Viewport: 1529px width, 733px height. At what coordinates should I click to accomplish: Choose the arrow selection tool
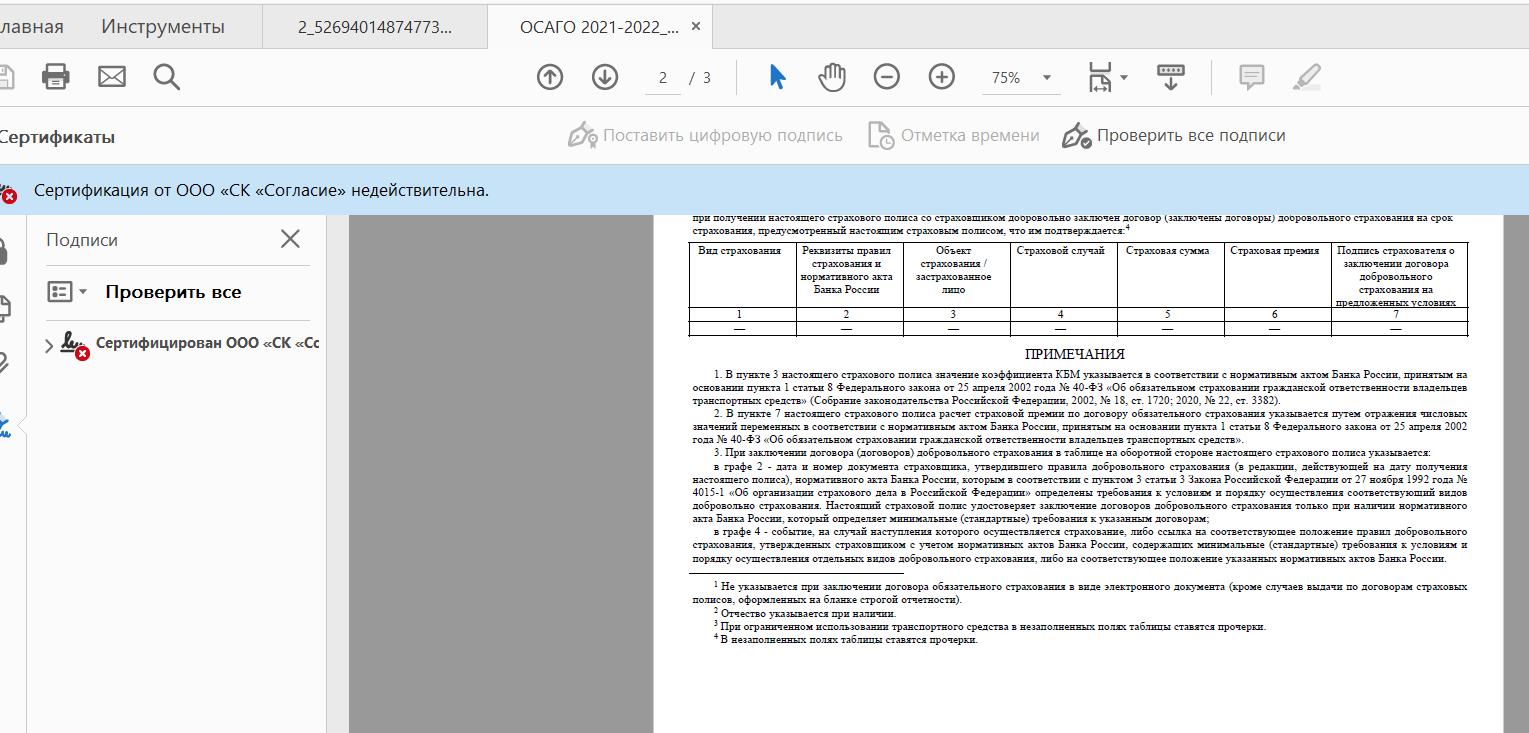[777, 77]
